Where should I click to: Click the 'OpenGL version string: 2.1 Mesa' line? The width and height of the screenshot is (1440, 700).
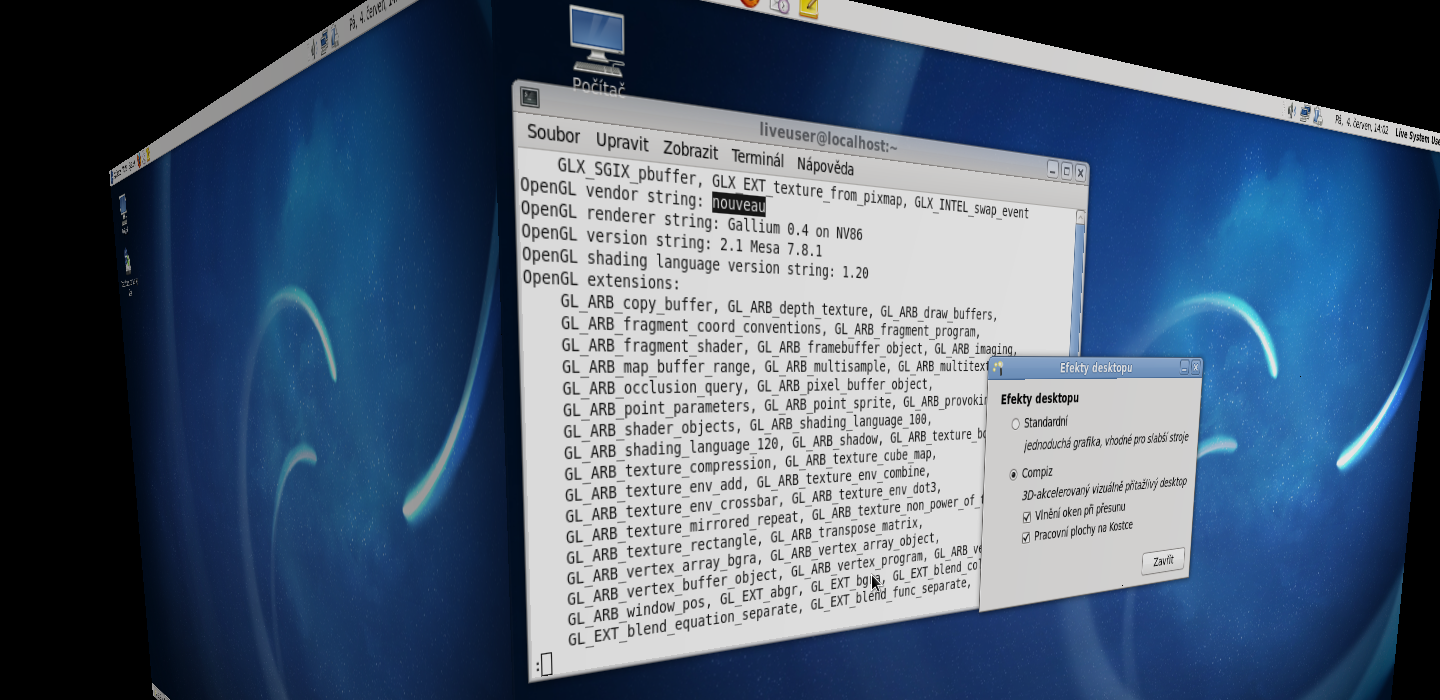coord(672,243)
